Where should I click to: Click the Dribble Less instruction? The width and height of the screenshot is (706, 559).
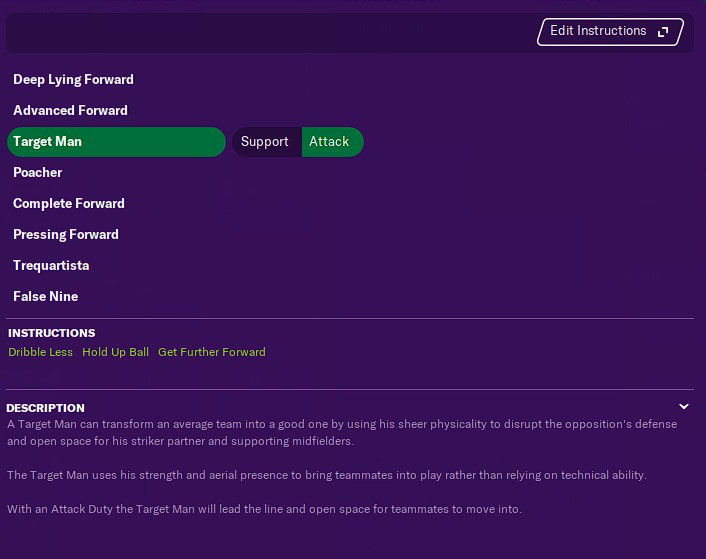click(x=41, y=352)
